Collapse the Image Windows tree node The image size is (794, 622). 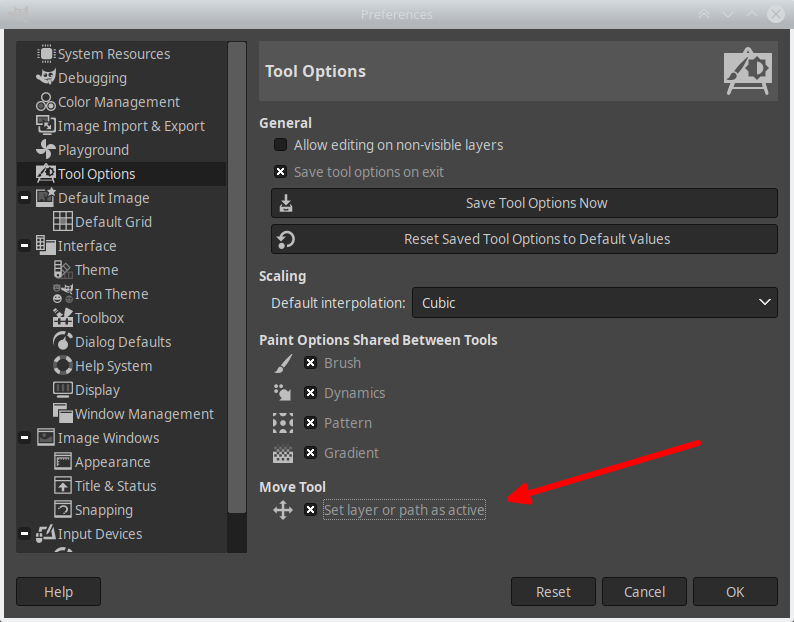click(x=24, y=438)
